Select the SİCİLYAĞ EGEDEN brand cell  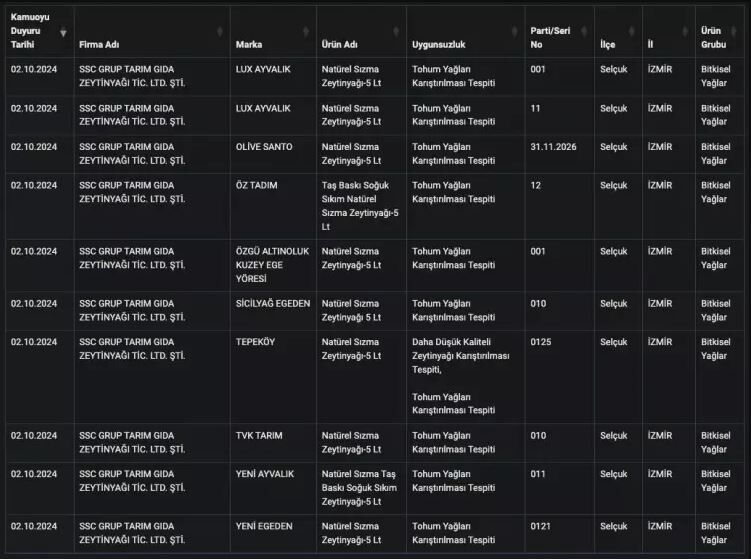tap(273, 303)
